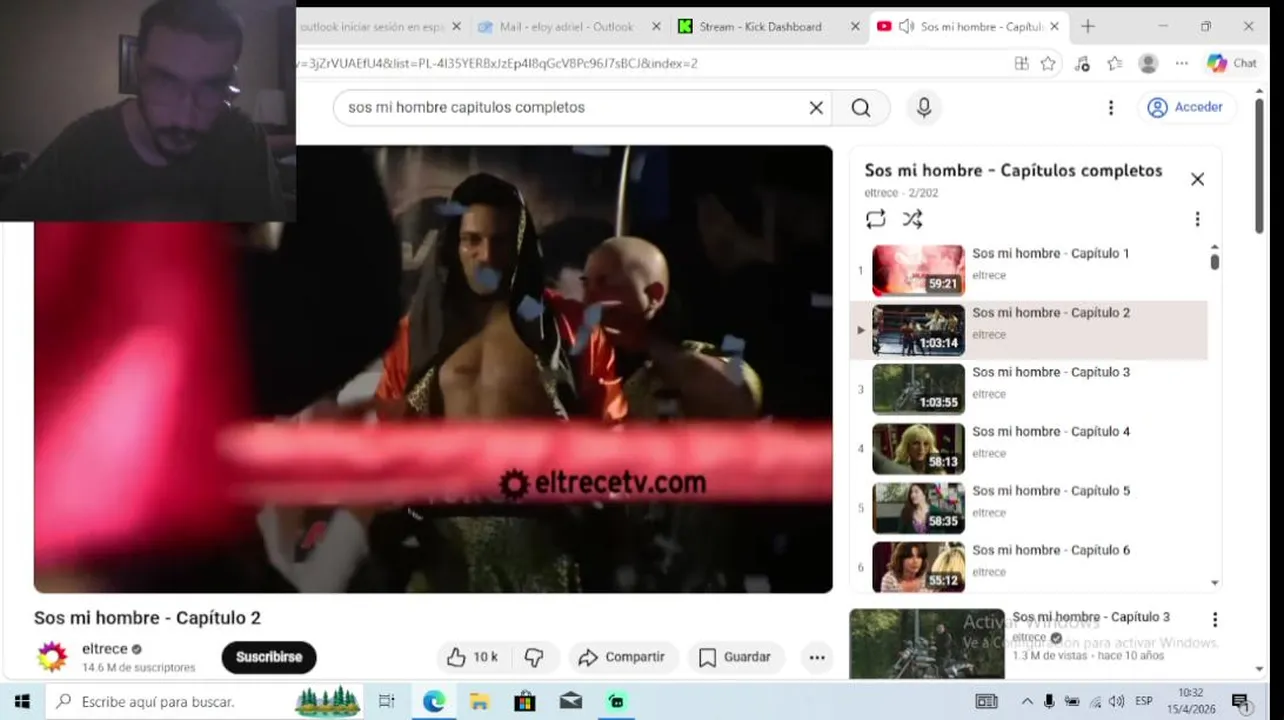Choose 'Sos mi hombre - Capítulo 5' in the playlist
Screen dimensions: 1284x720
click(x=1051, y=491)
